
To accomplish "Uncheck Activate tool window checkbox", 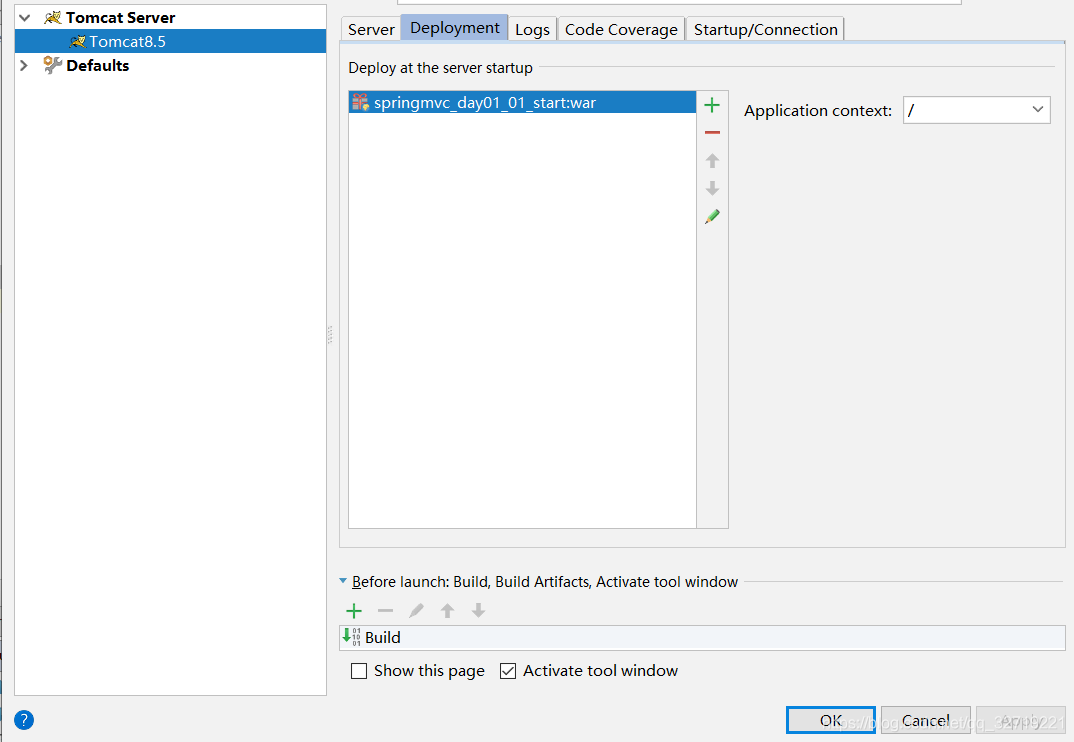I will 508,671.
